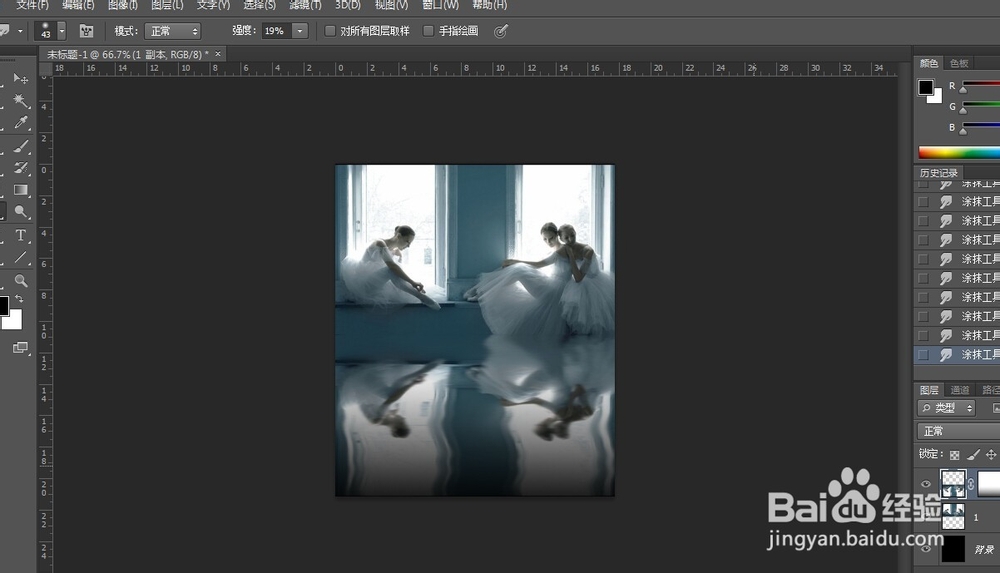Open the 滤镜(T) menu
Image resolution: width=1000 pixels, height=573 pixels.
(305, 5)
